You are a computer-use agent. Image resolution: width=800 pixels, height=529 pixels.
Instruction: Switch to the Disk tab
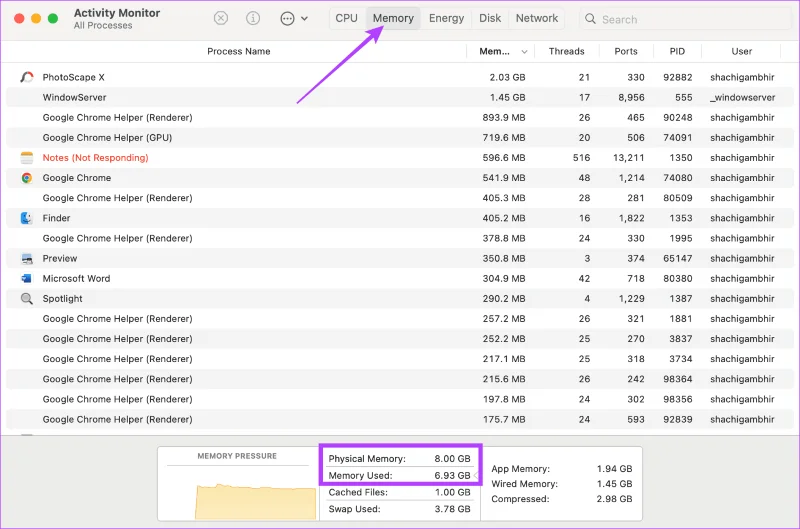click(490, 18)
